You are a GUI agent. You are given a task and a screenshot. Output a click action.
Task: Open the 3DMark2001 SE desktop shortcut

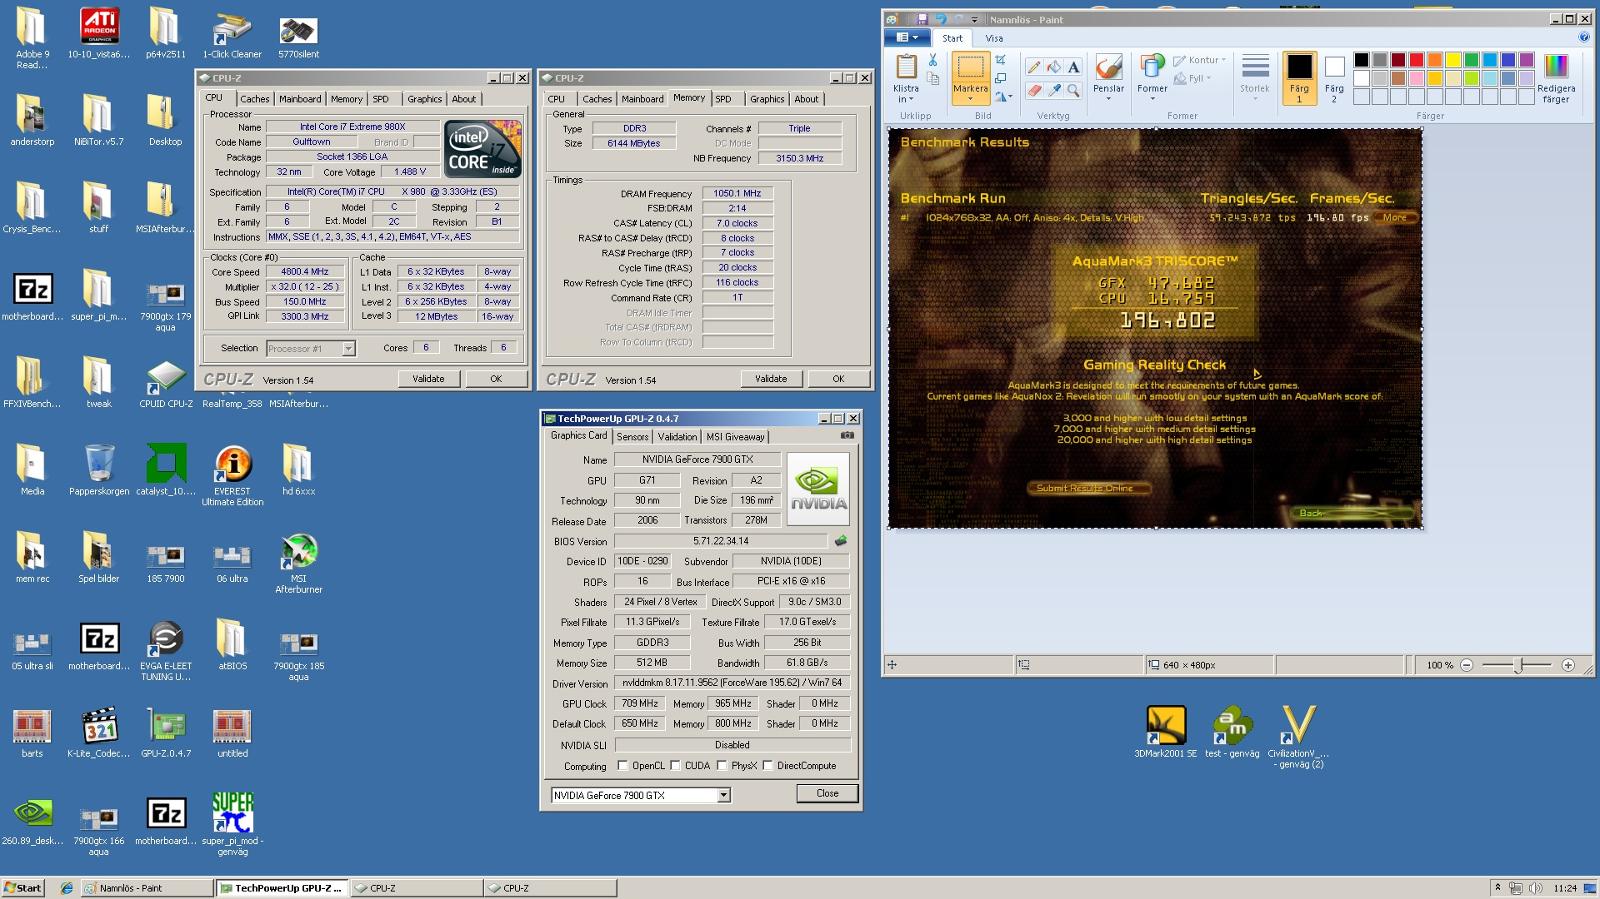1165,732
